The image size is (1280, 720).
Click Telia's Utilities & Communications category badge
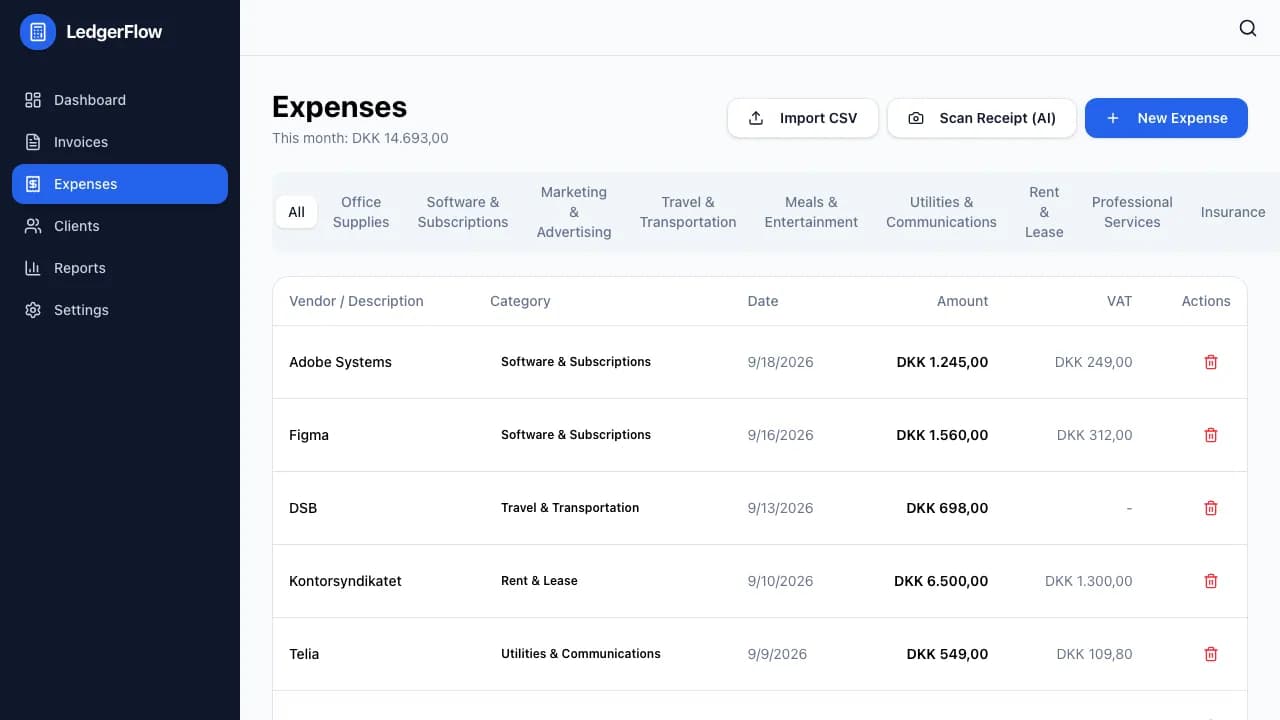click(581, 654)
